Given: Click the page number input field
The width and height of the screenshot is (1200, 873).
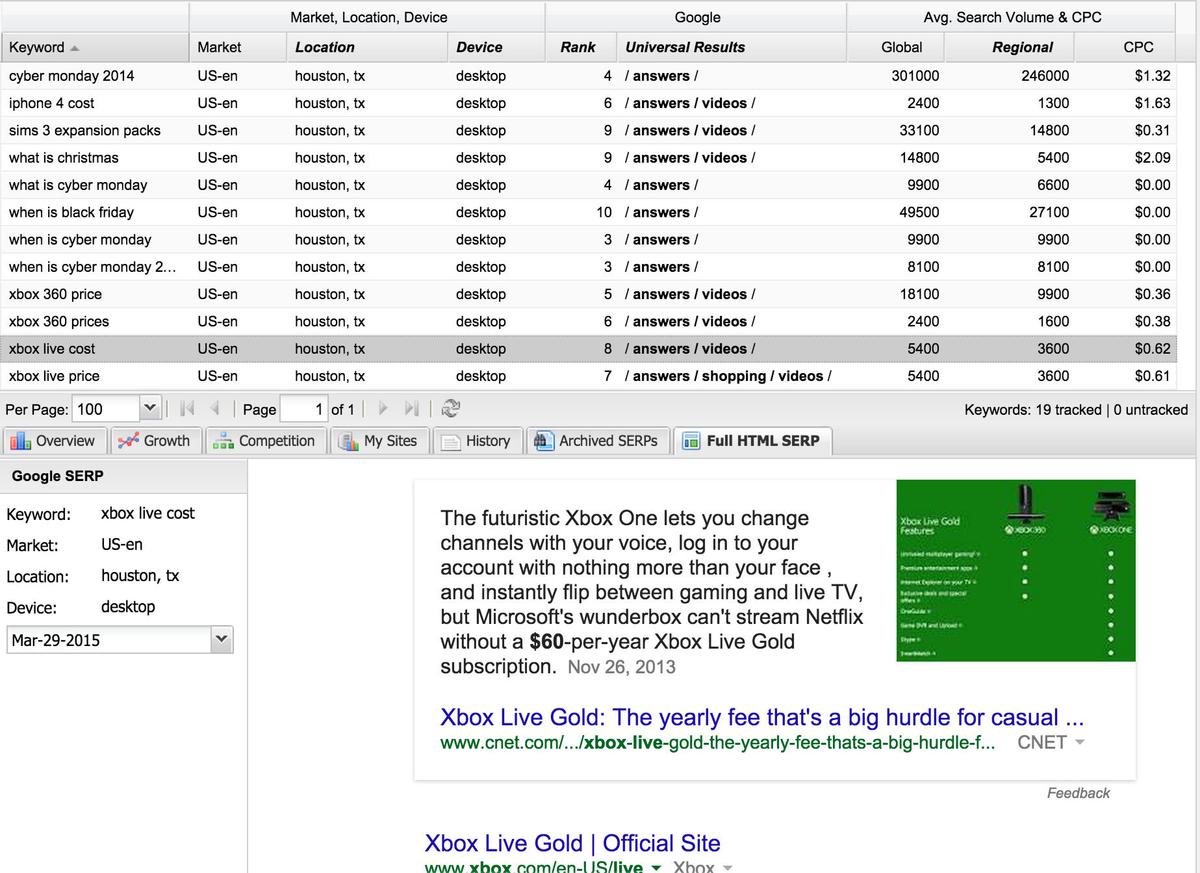Looking at the screenshot, I should click(x=304, y=409).
